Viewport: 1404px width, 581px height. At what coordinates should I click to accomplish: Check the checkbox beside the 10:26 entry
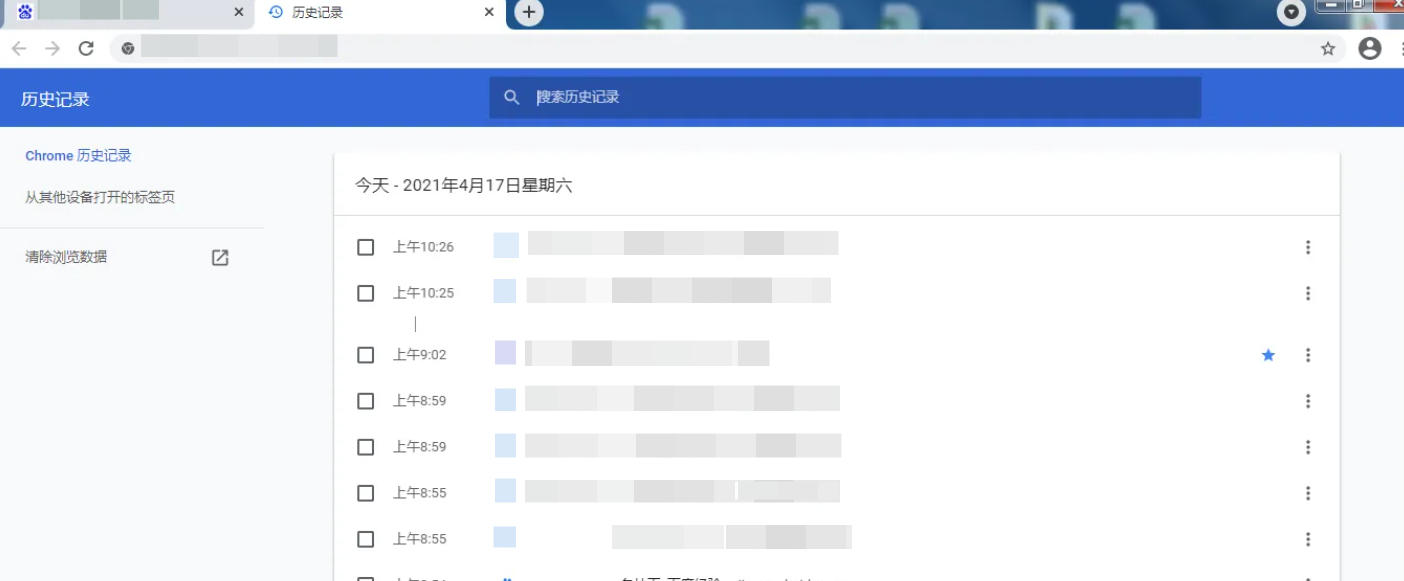click(365, 246)
